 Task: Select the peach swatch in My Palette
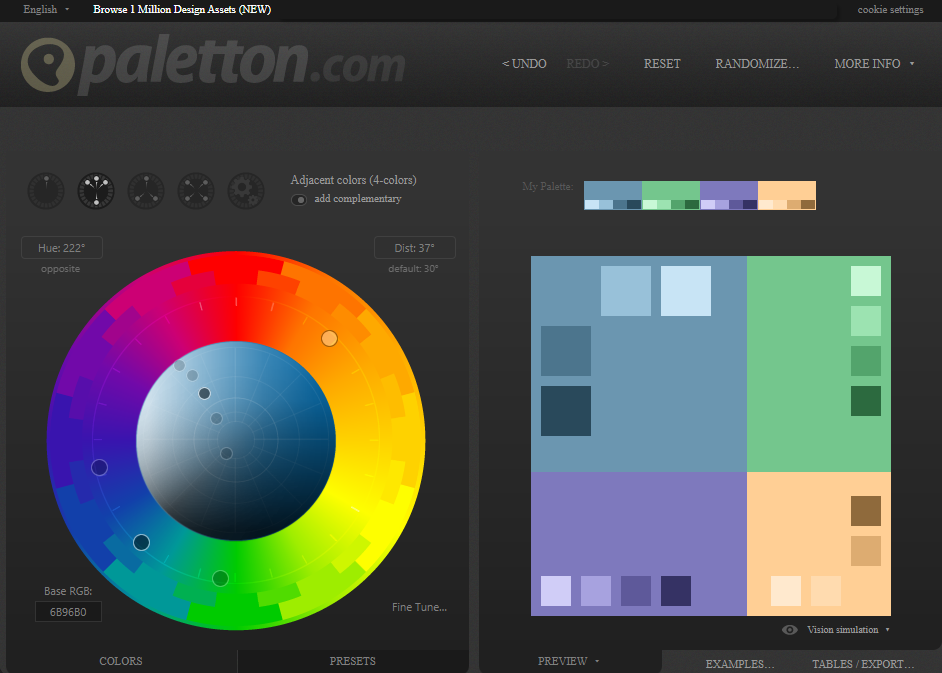tap(786, 190)
